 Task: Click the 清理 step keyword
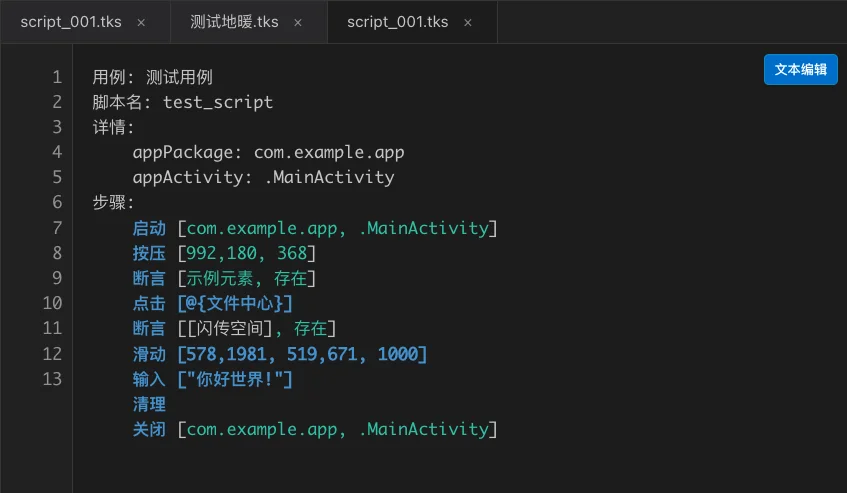[x=149, y=404]
